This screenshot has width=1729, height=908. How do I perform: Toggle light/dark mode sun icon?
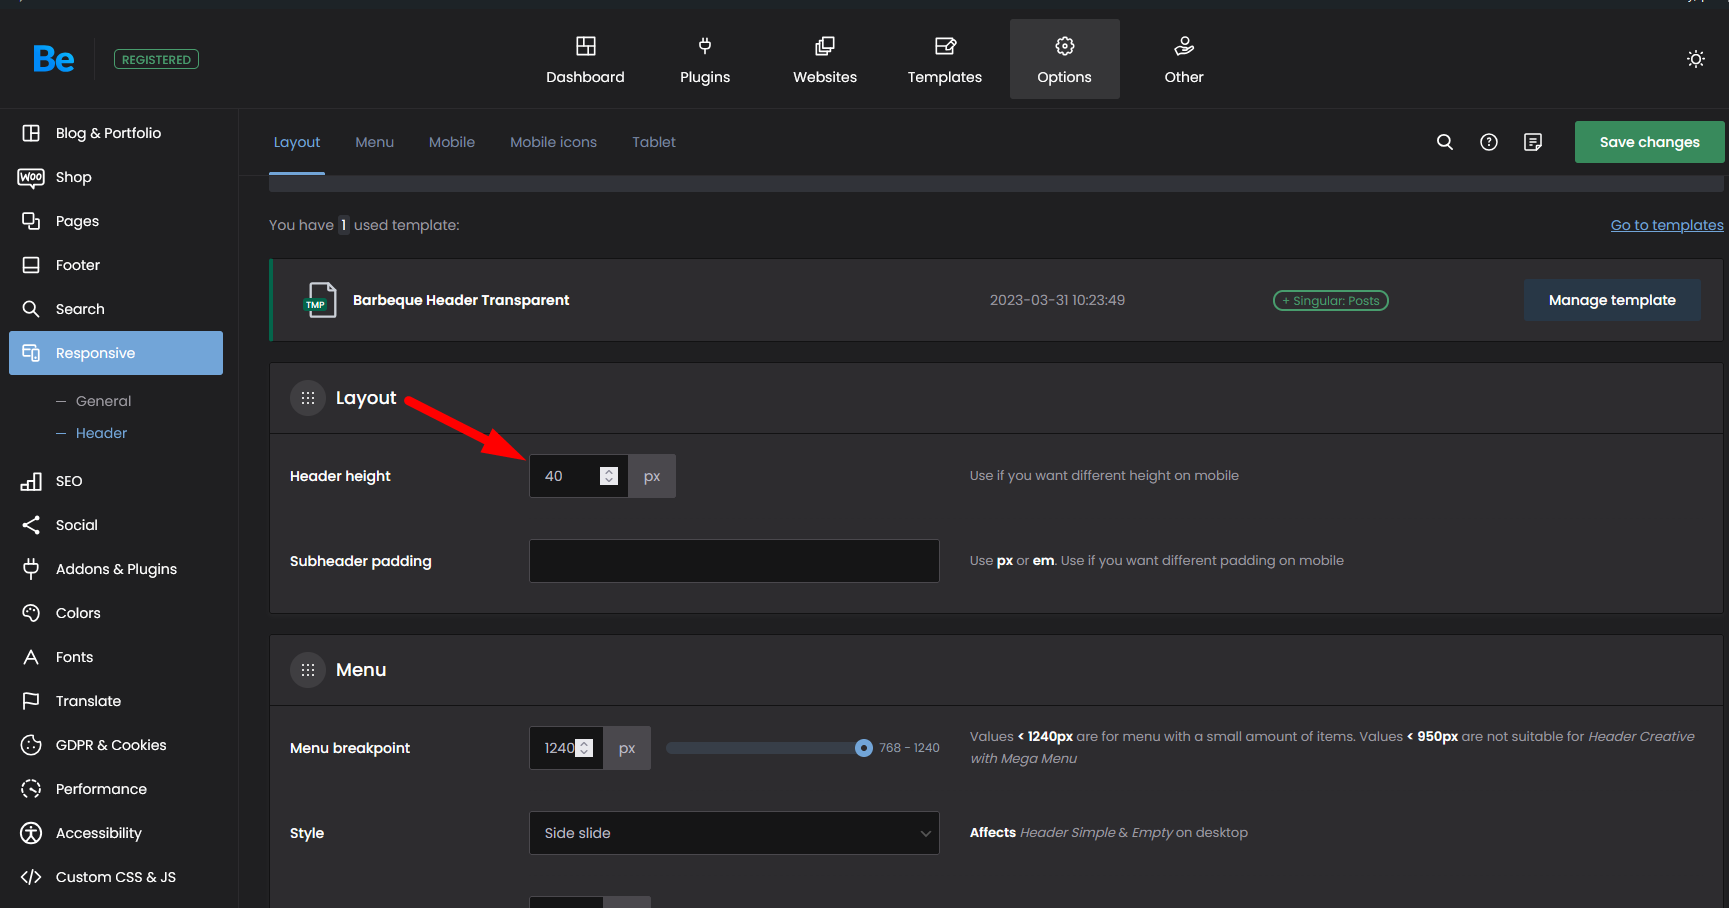(1696, 59)
